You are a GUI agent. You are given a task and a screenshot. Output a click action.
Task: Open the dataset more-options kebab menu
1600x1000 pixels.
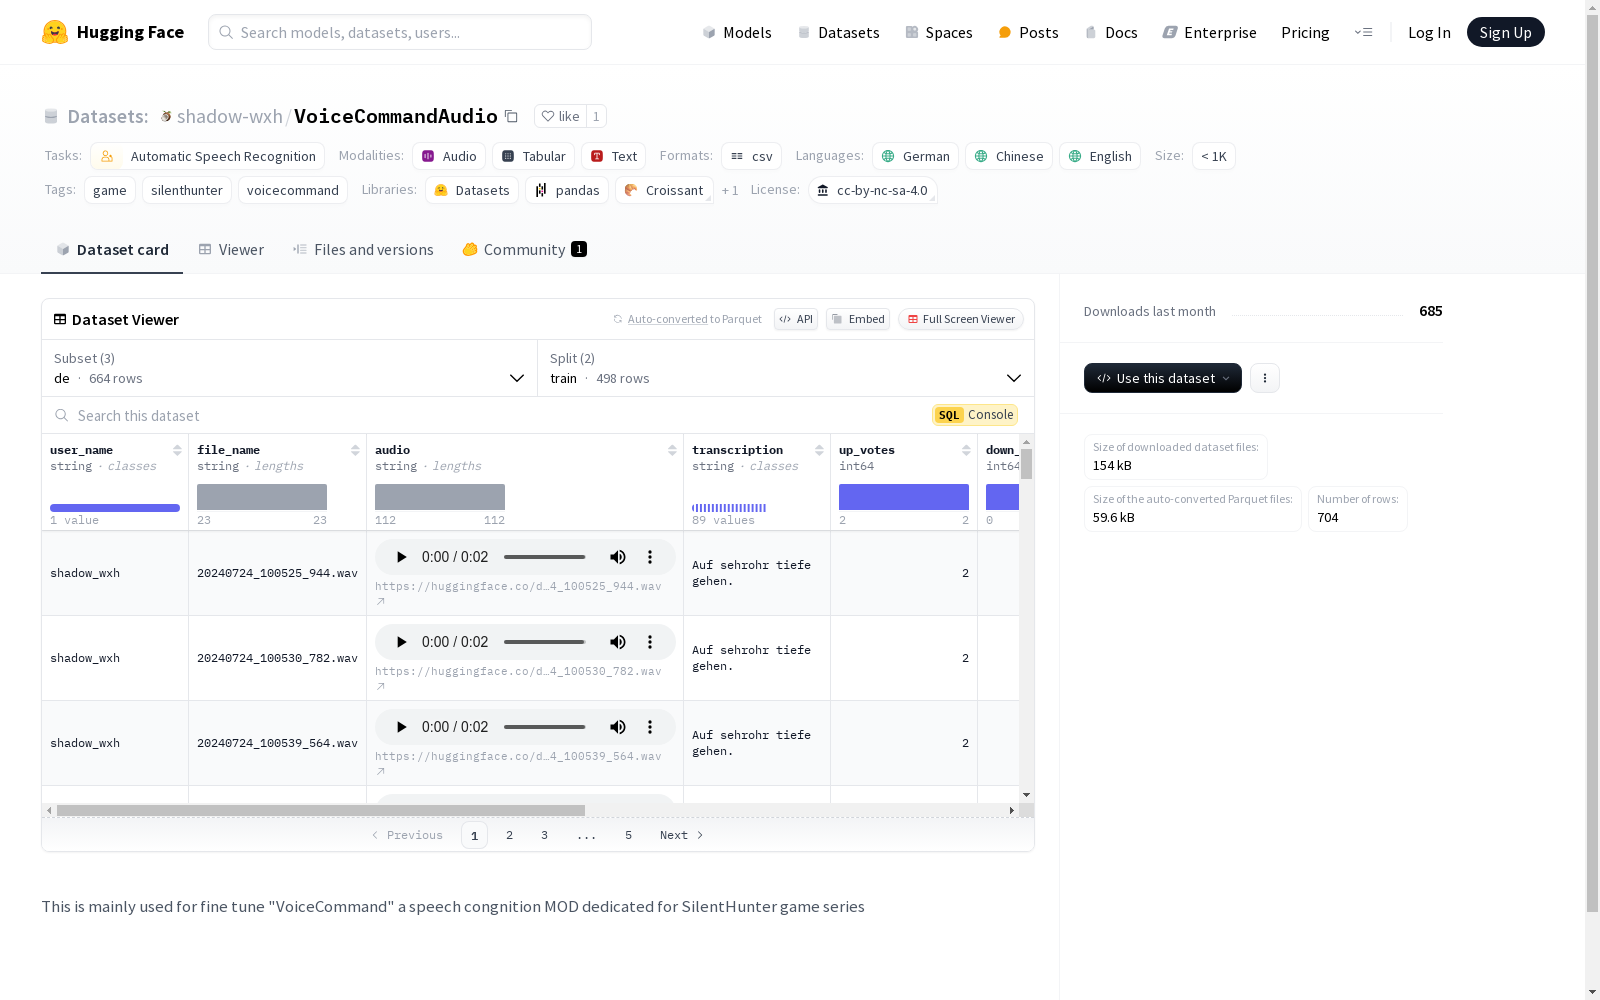coord(1265,378)
